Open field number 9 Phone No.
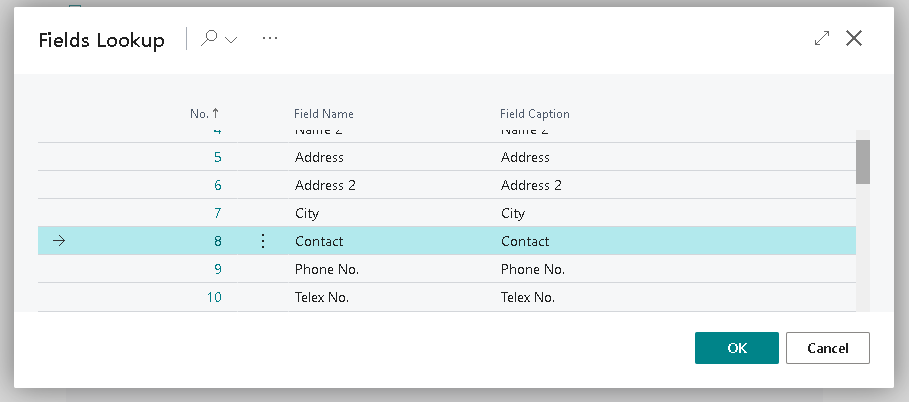The height and width of the screenshot is (402, 909). coord(218,269)
